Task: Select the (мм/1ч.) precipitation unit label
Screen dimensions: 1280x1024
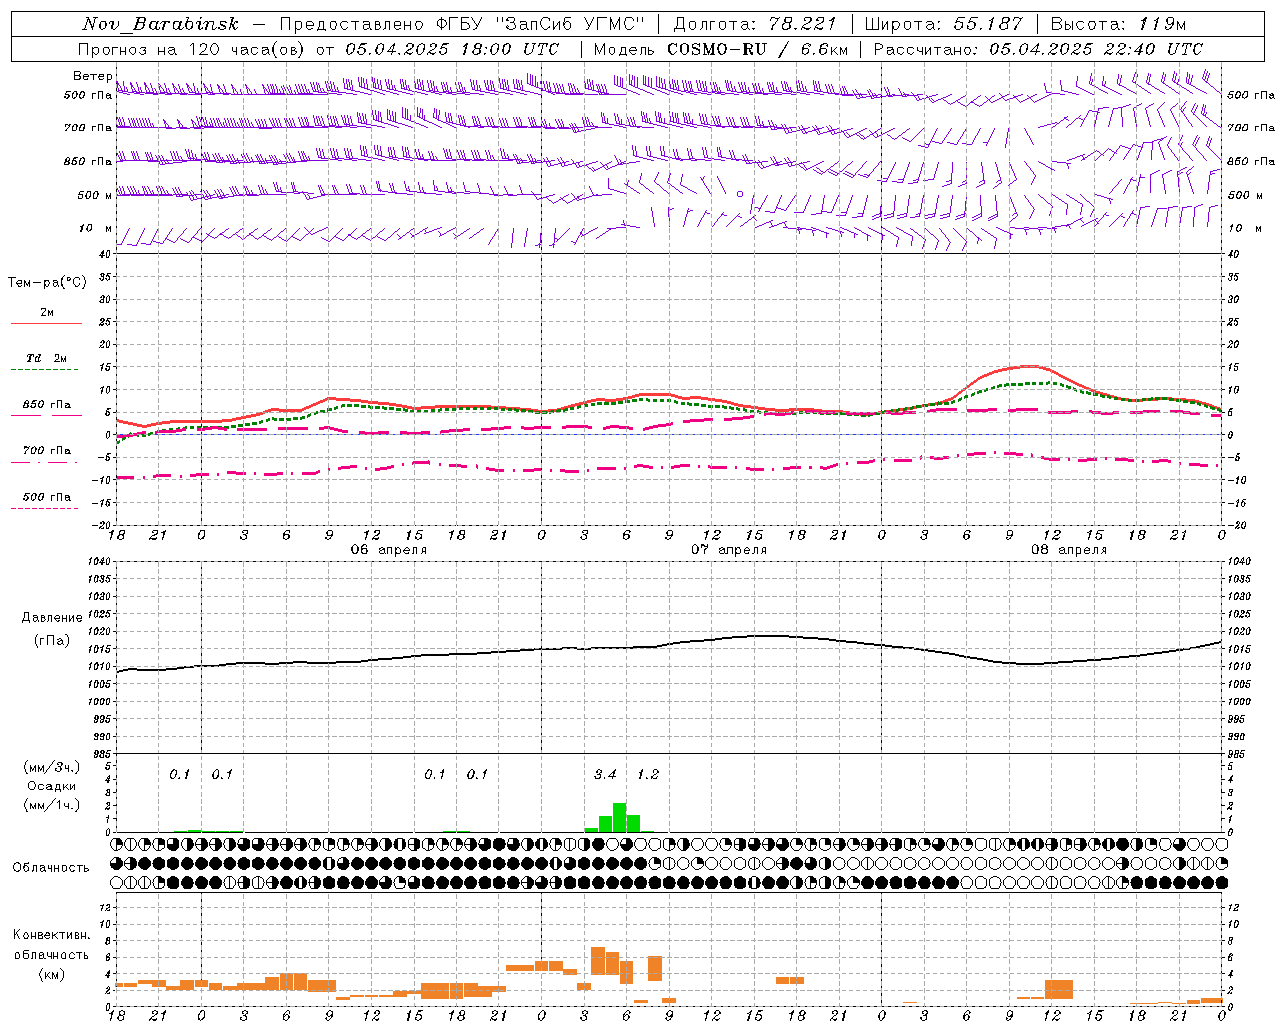Action: 52,805
